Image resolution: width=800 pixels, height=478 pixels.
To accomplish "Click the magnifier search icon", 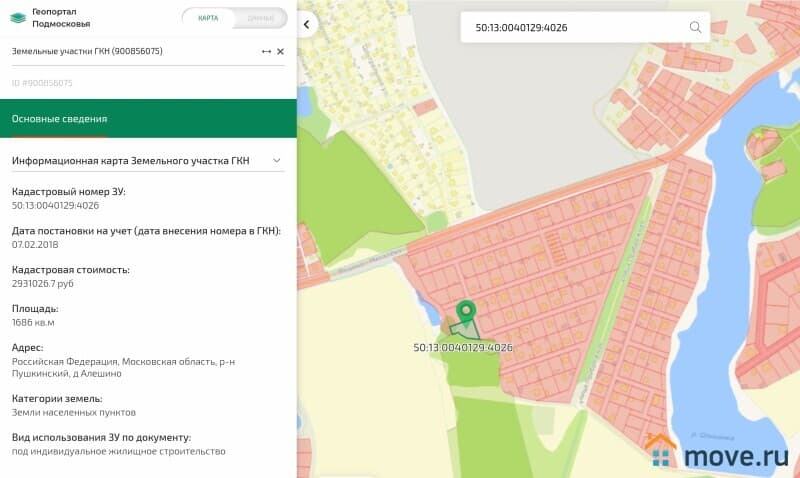I will pos(695,27).
